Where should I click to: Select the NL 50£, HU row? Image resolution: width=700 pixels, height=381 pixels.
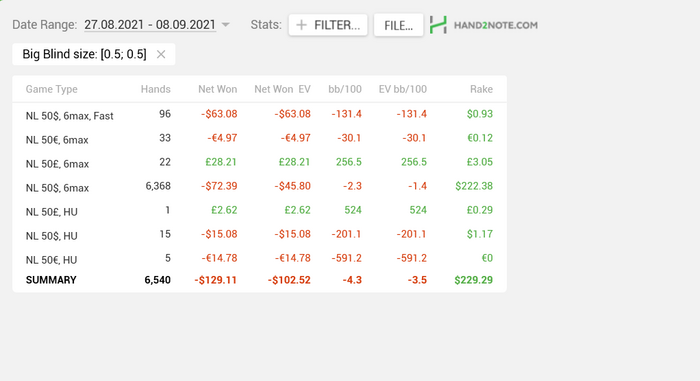259,211
